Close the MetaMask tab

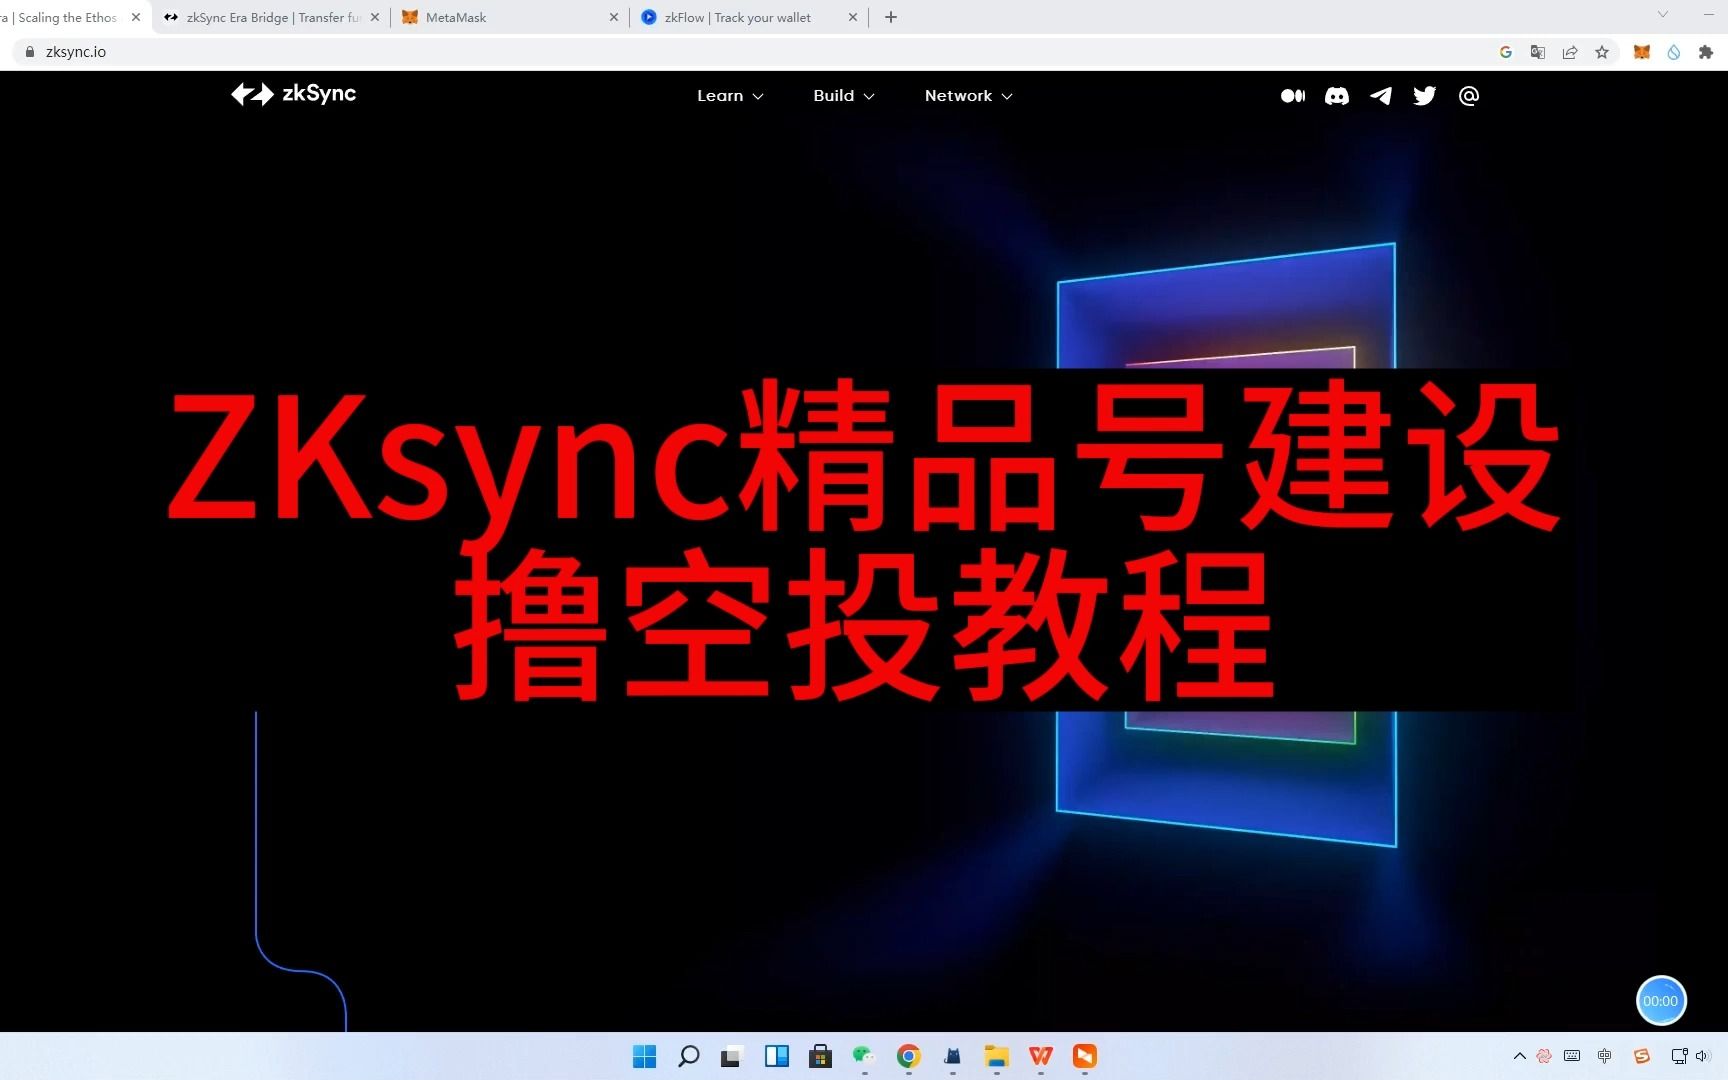614,17
